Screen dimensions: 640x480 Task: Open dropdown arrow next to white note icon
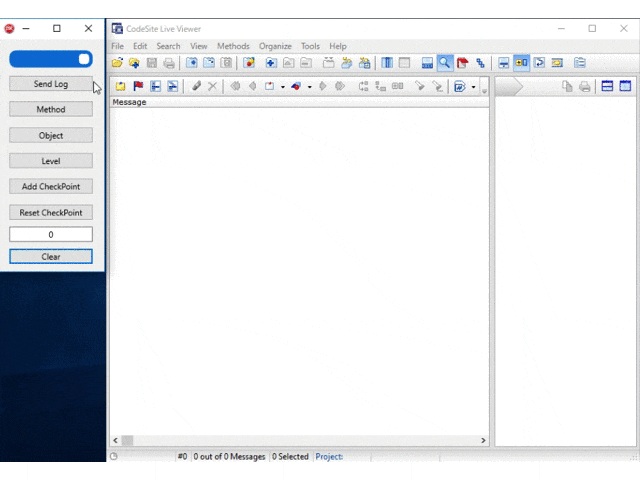pos(283,87)
